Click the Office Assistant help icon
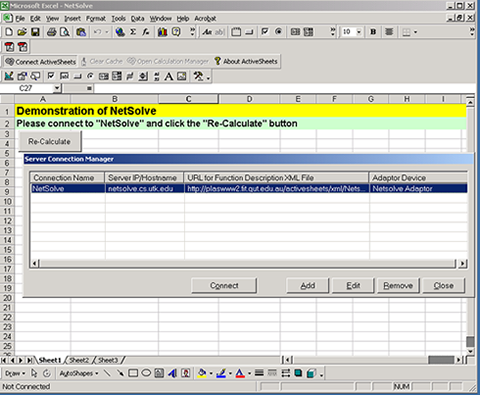This screenshot has height=395, width=480. [176, 32]
